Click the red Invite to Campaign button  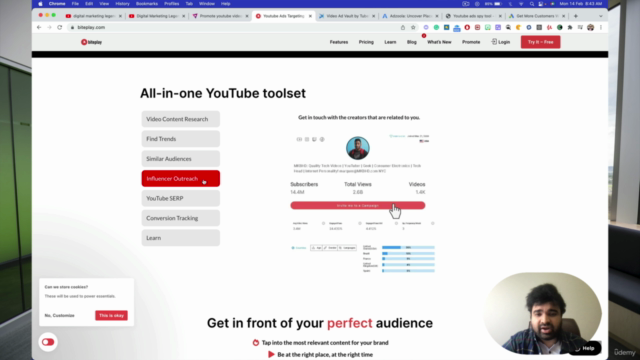(x=358, y=205)
